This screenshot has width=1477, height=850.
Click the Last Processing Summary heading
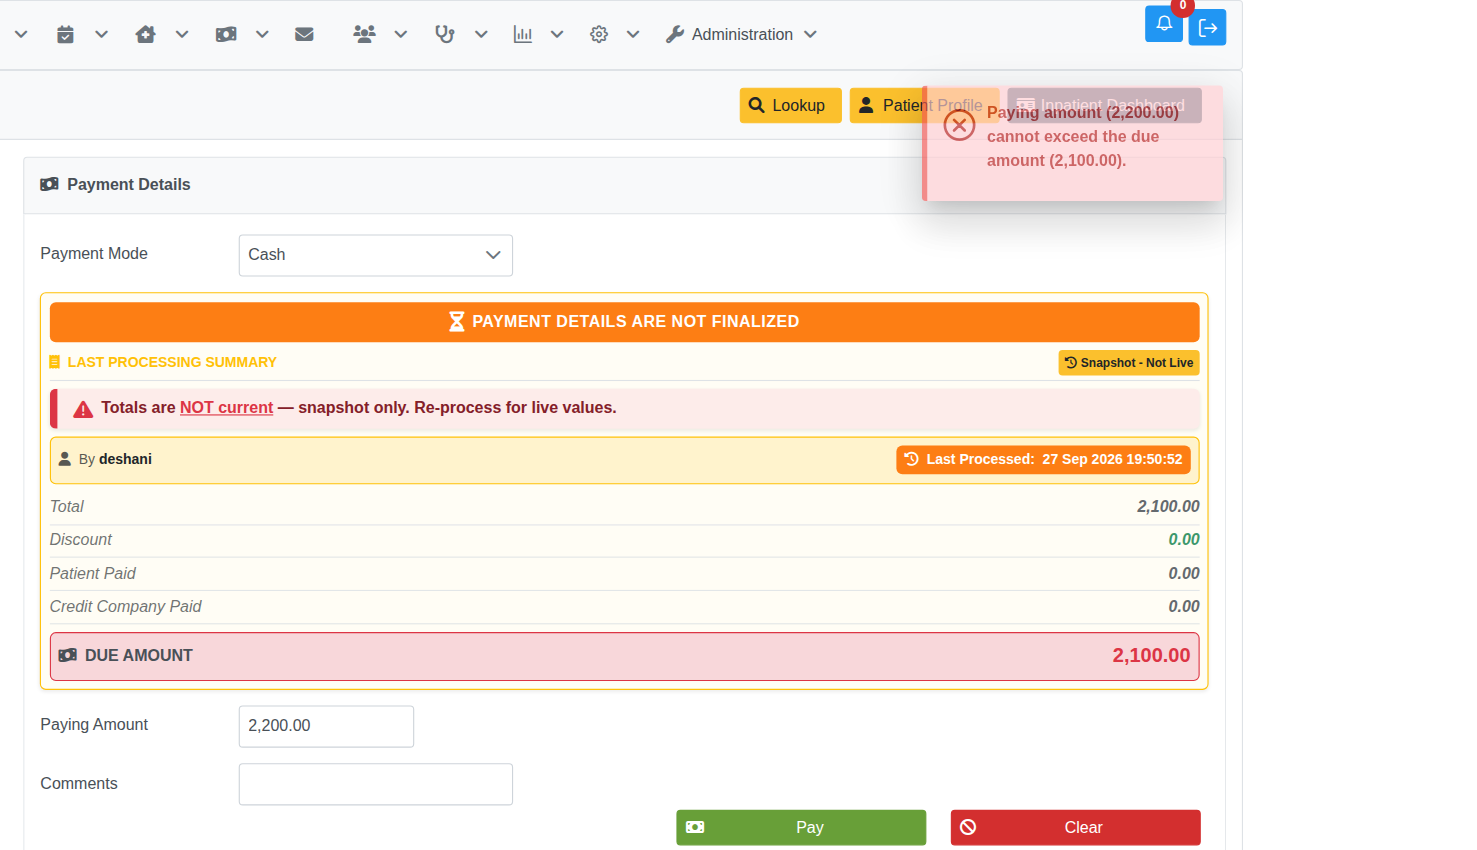[x=172, y=362]
